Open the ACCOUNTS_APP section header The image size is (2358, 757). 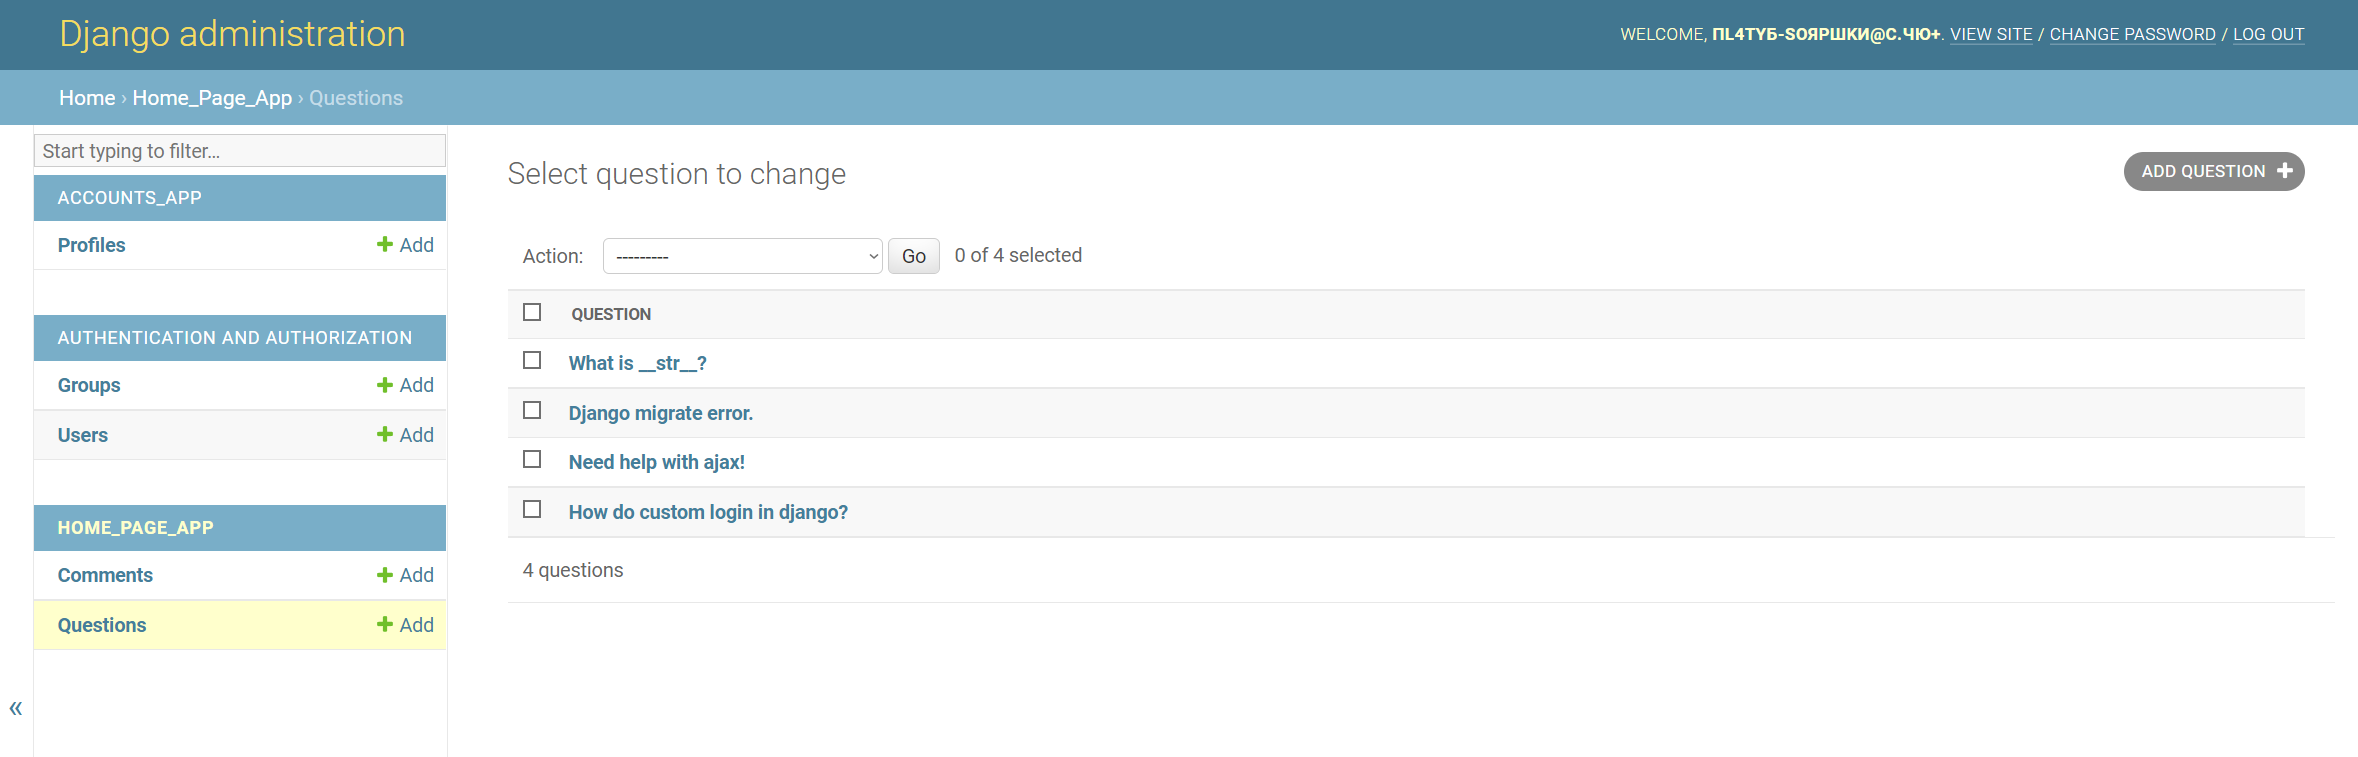129,198
